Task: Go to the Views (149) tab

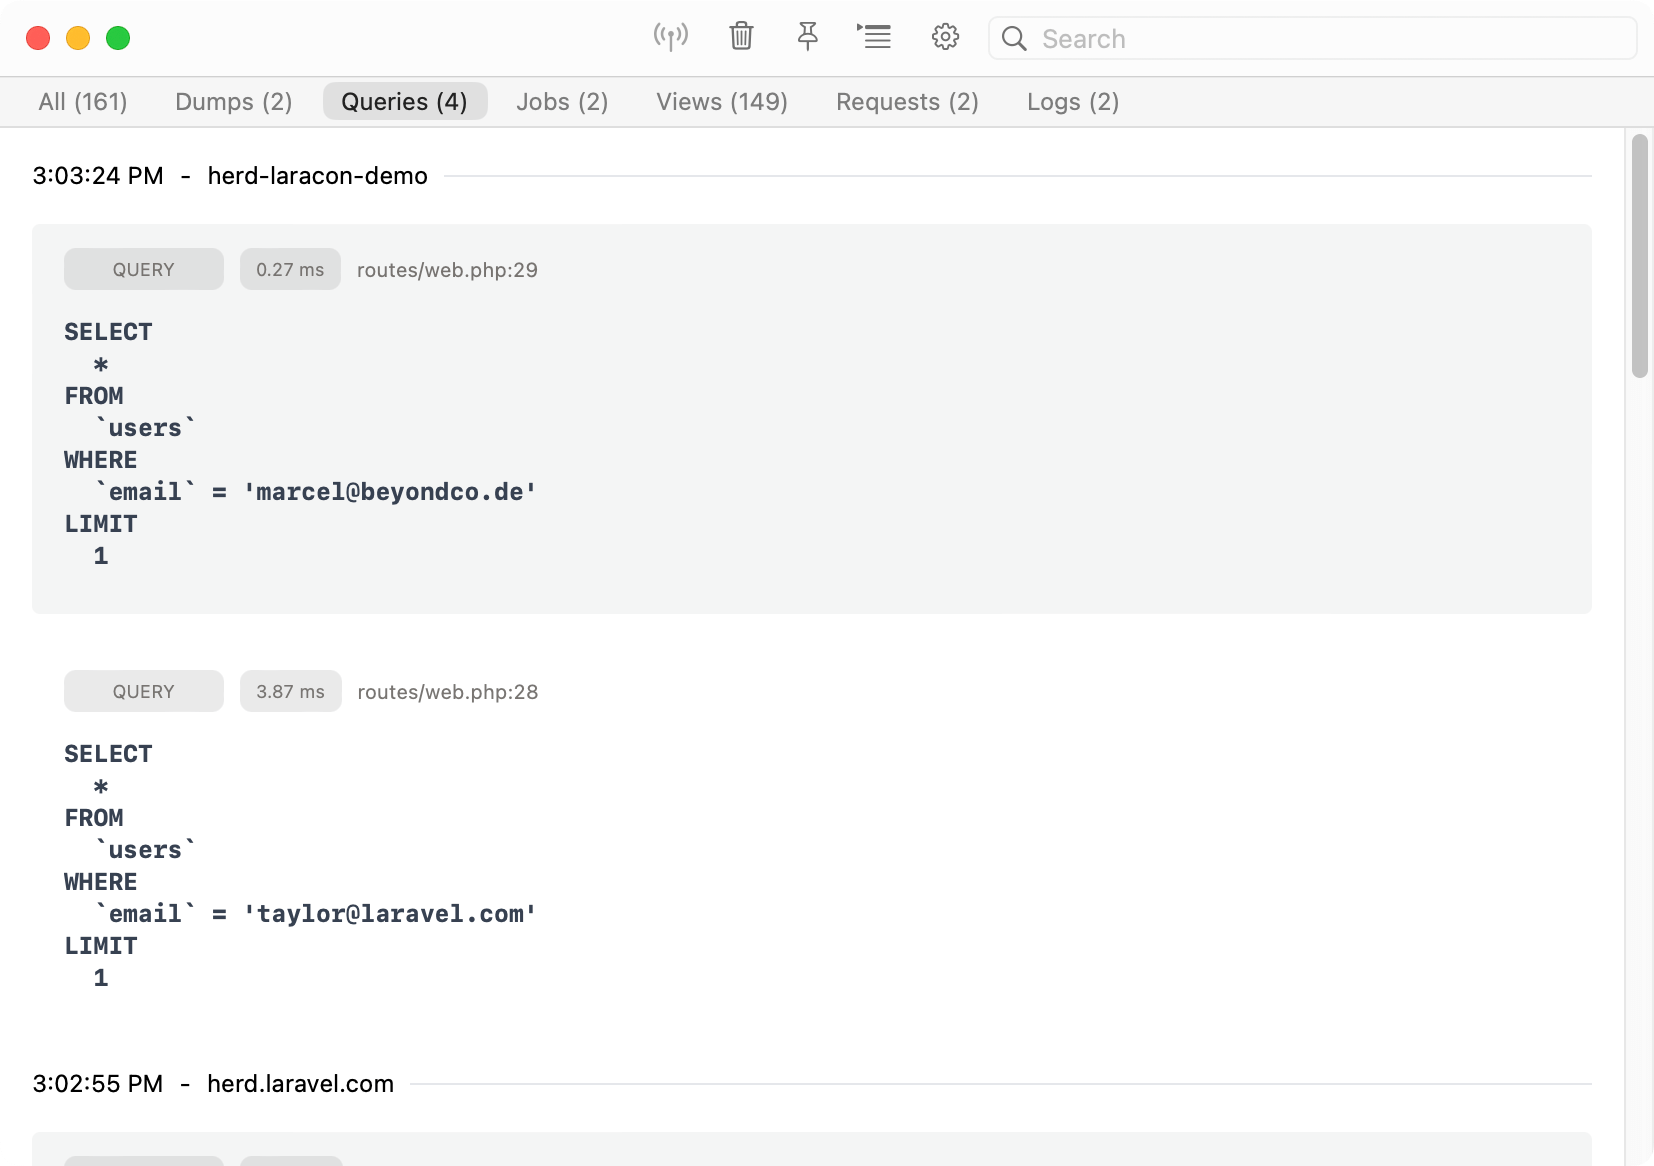Action: 721,102
